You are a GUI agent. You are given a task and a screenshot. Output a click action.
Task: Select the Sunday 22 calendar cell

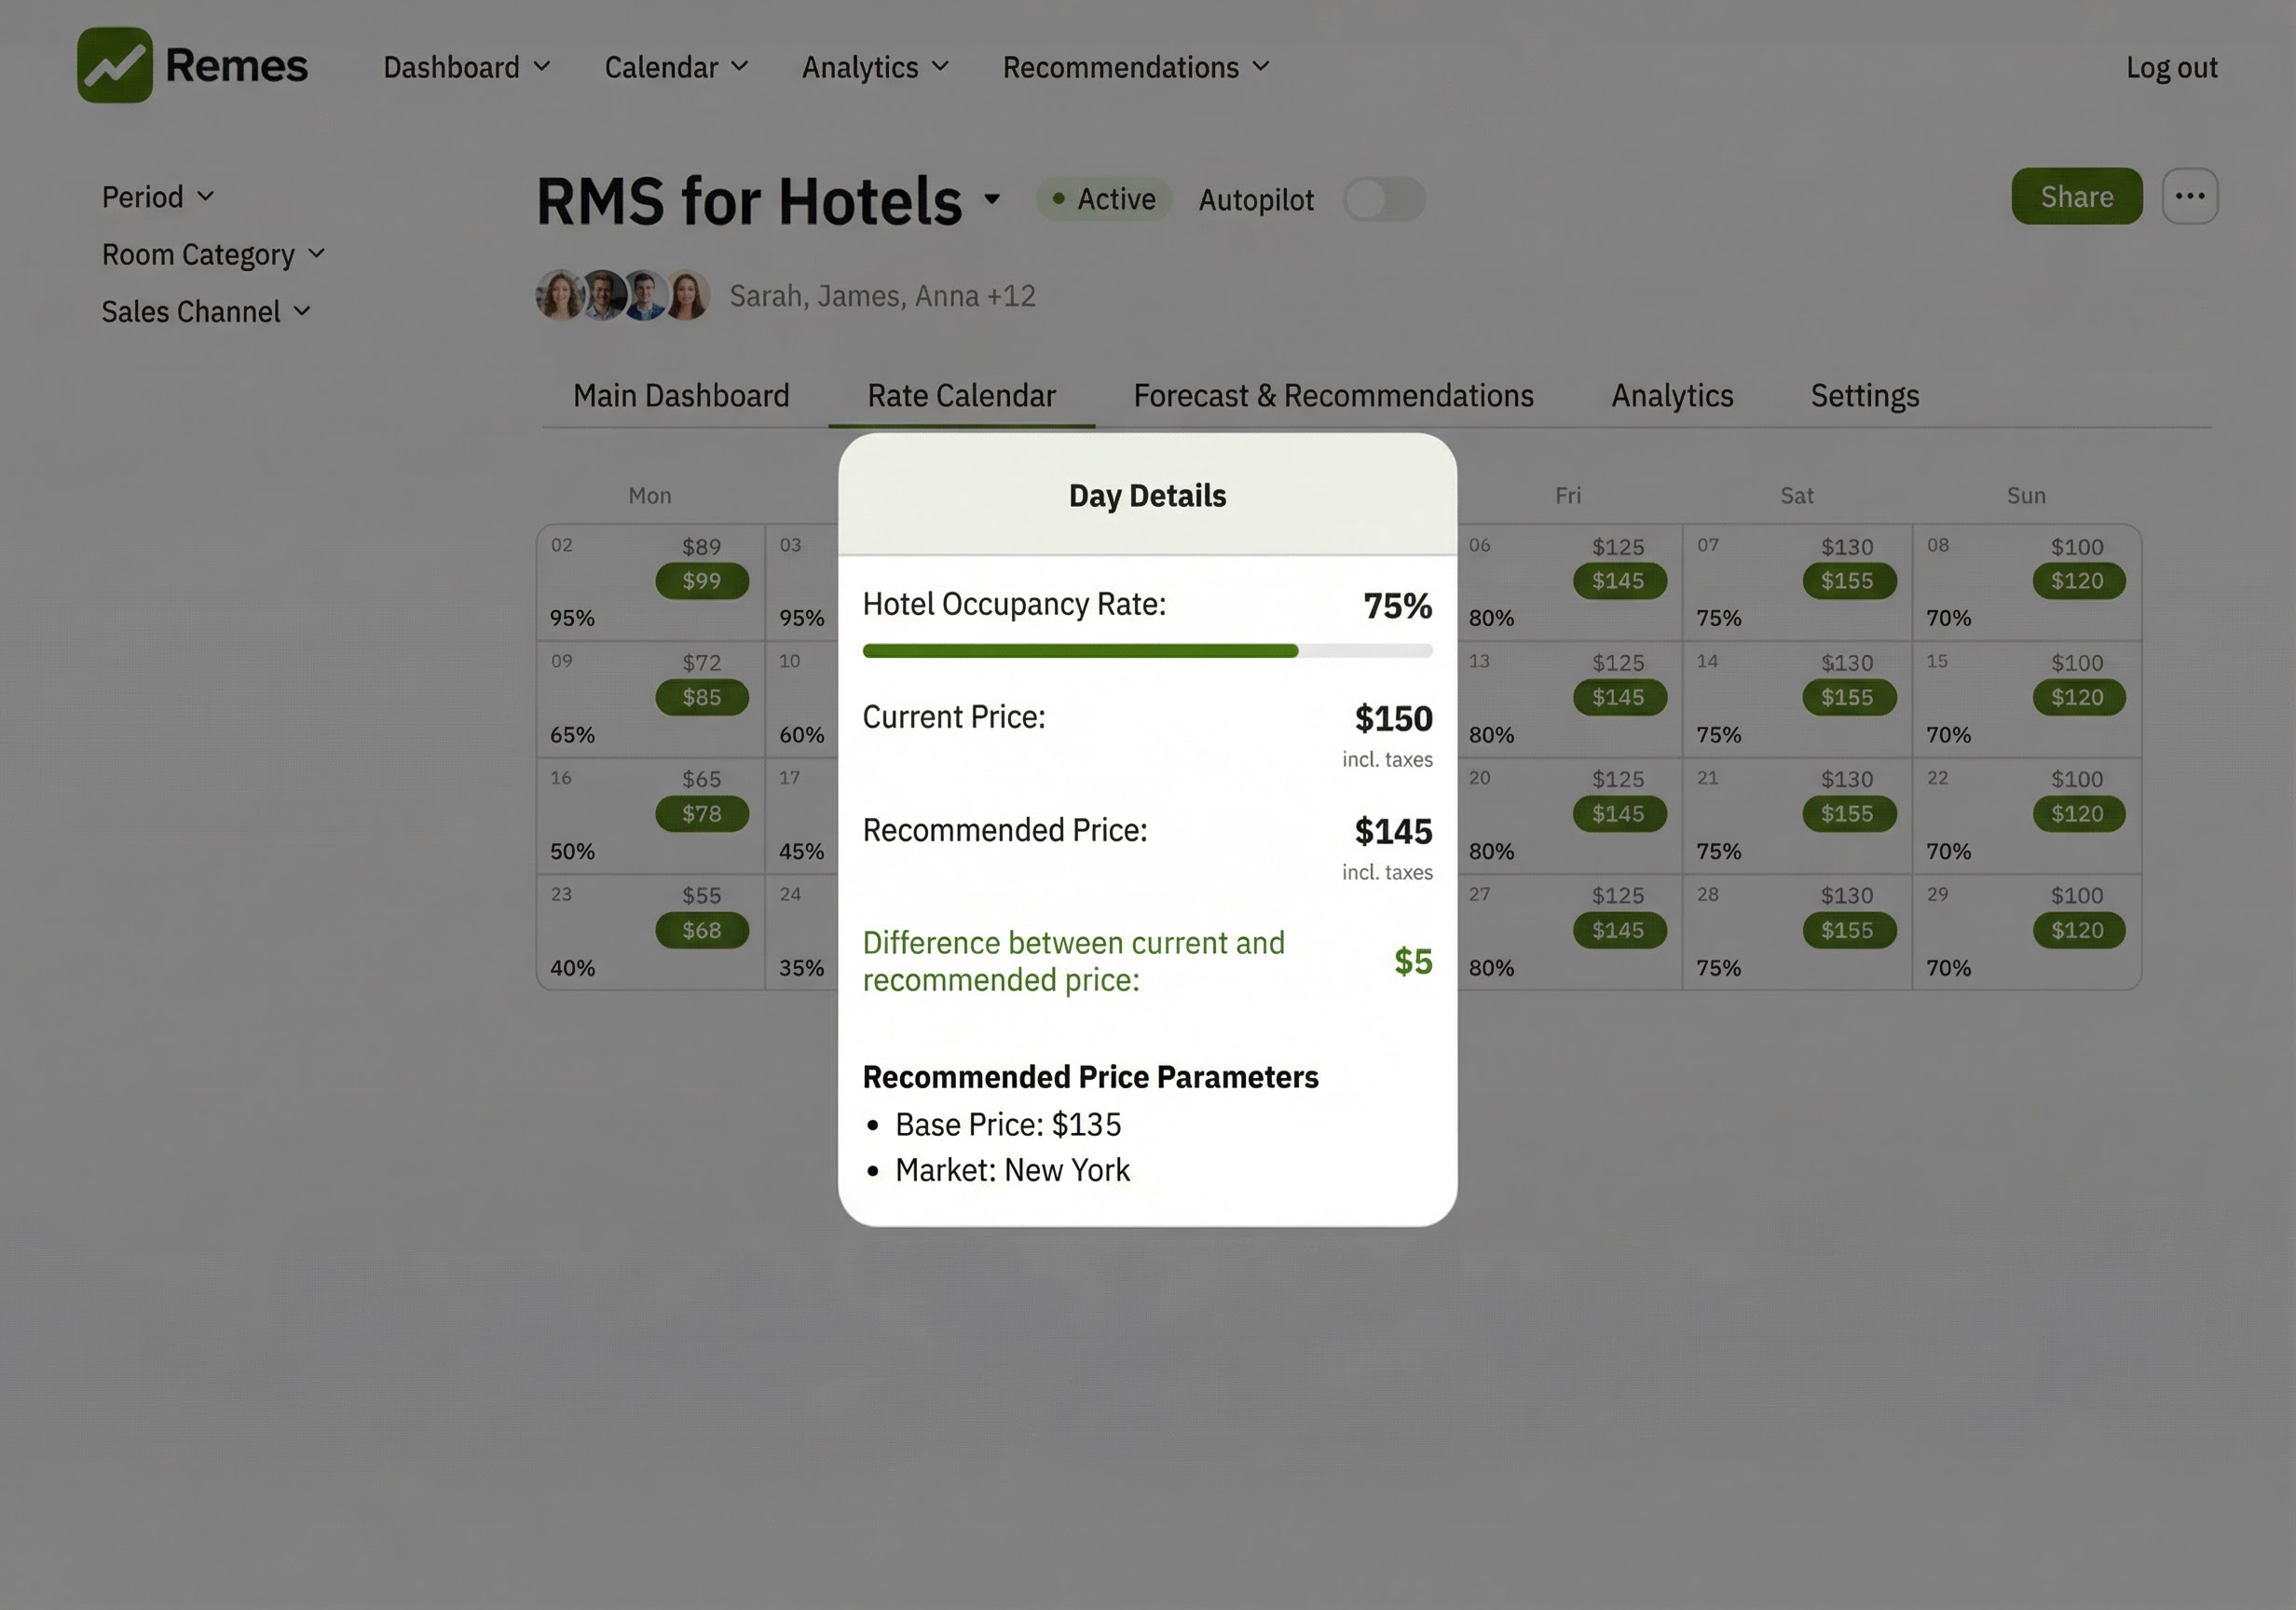(x=2027, y=816)
